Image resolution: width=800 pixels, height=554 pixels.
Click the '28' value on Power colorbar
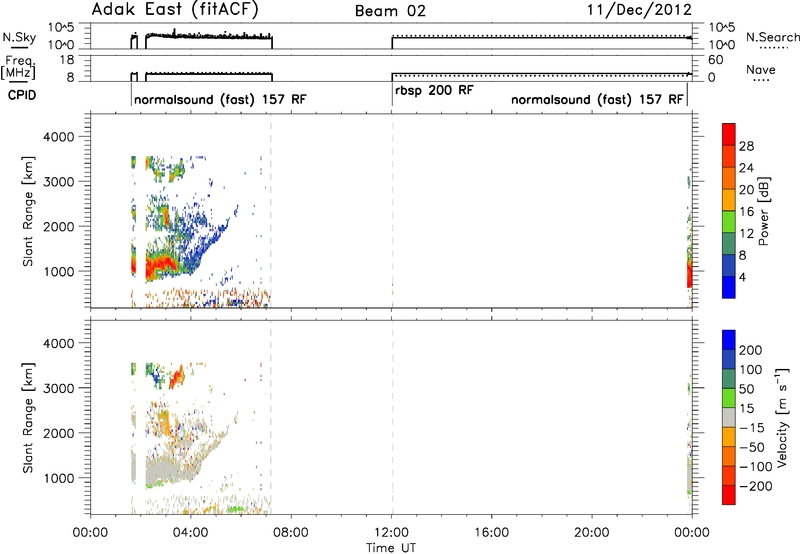746,146
